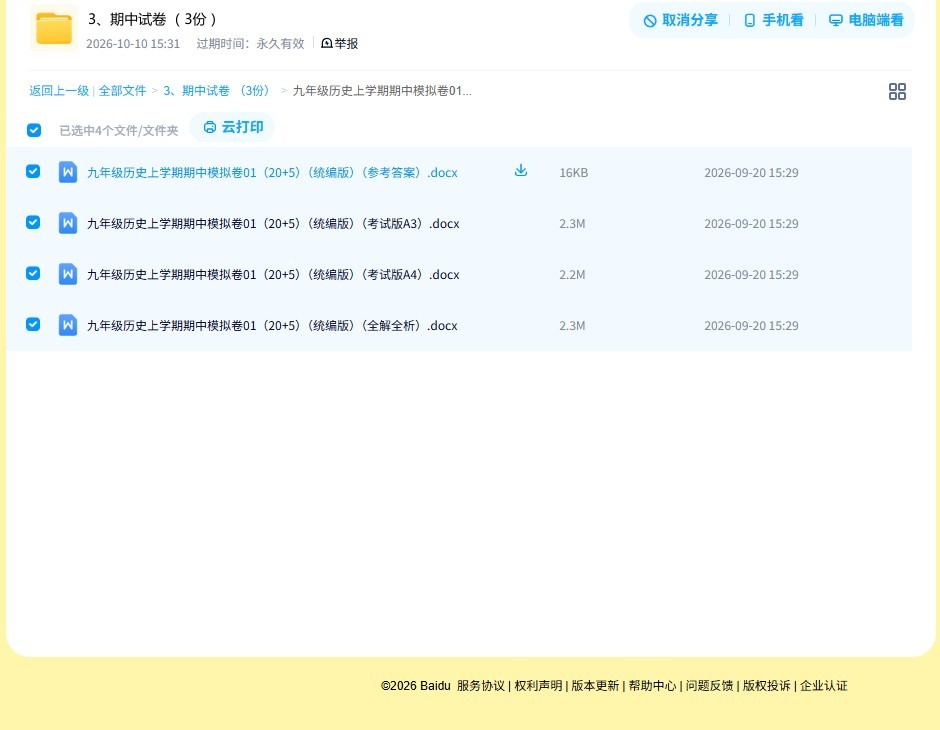
Task: Navigate to 全部文件 breadcrumb
Action: [x=122, y=91]
